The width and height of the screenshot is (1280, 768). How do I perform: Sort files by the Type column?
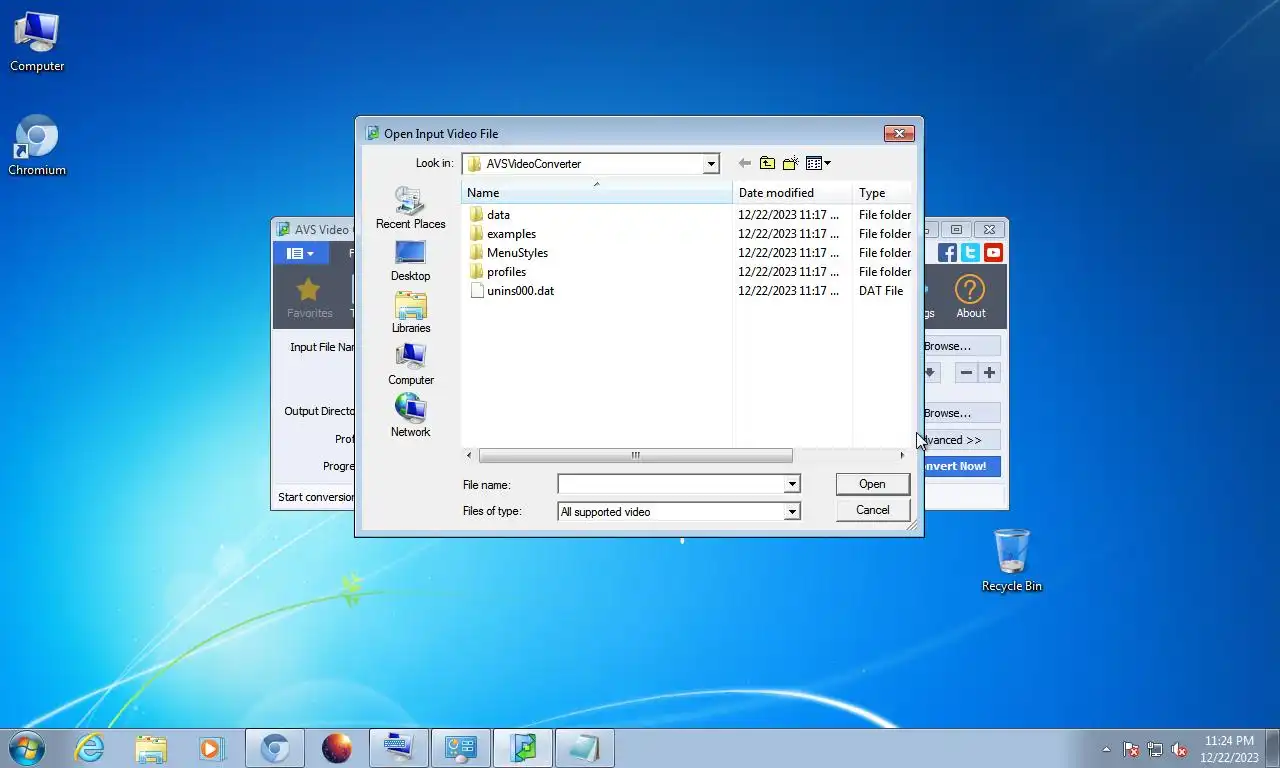pyautogui.click(x=882, y=192)
